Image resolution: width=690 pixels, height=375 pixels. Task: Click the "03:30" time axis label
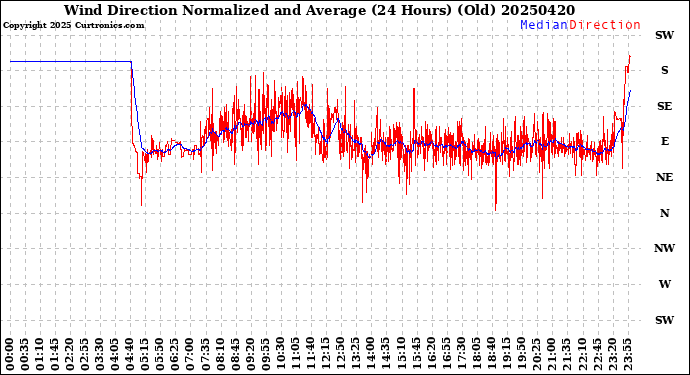tap(100, 354)
